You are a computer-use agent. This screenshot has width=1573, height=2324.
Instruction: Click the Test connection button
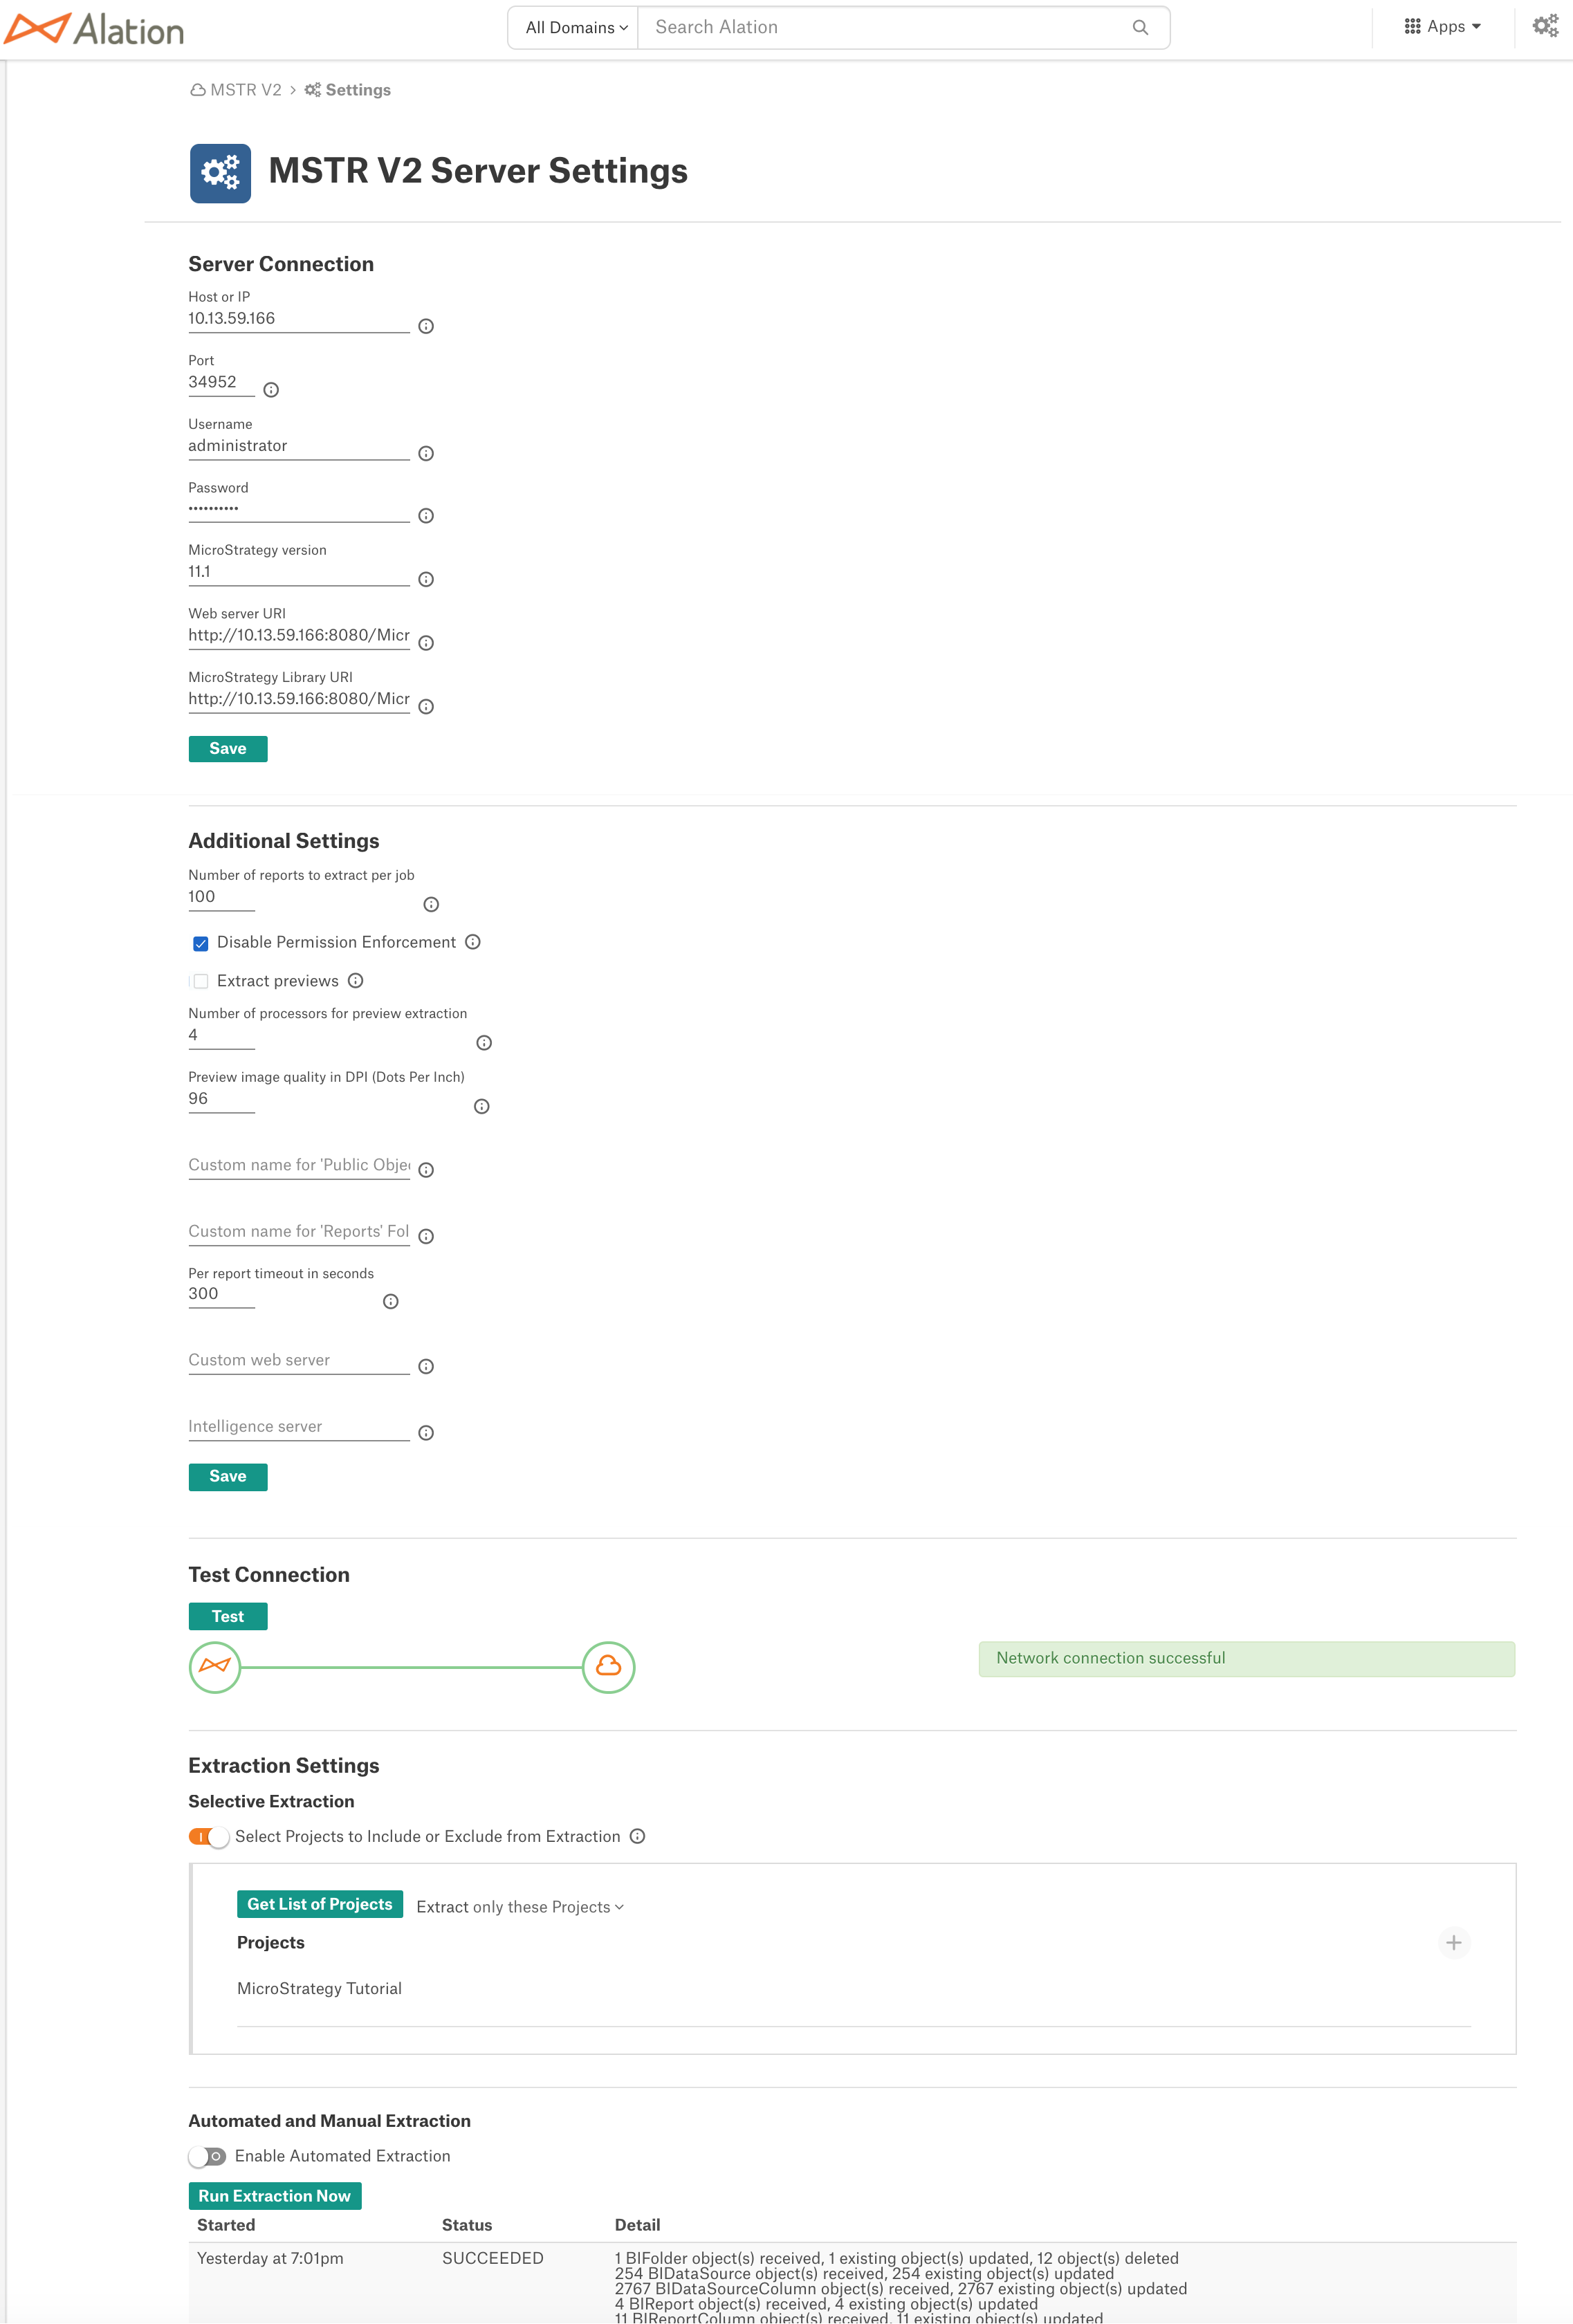pos(228,1616)
